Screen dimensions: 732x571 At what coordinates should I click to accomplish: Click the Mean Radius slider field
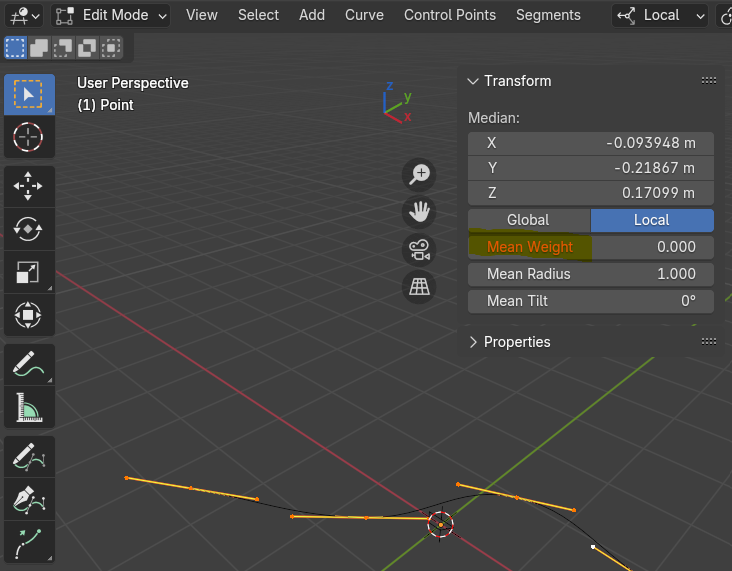click(591, 275)
